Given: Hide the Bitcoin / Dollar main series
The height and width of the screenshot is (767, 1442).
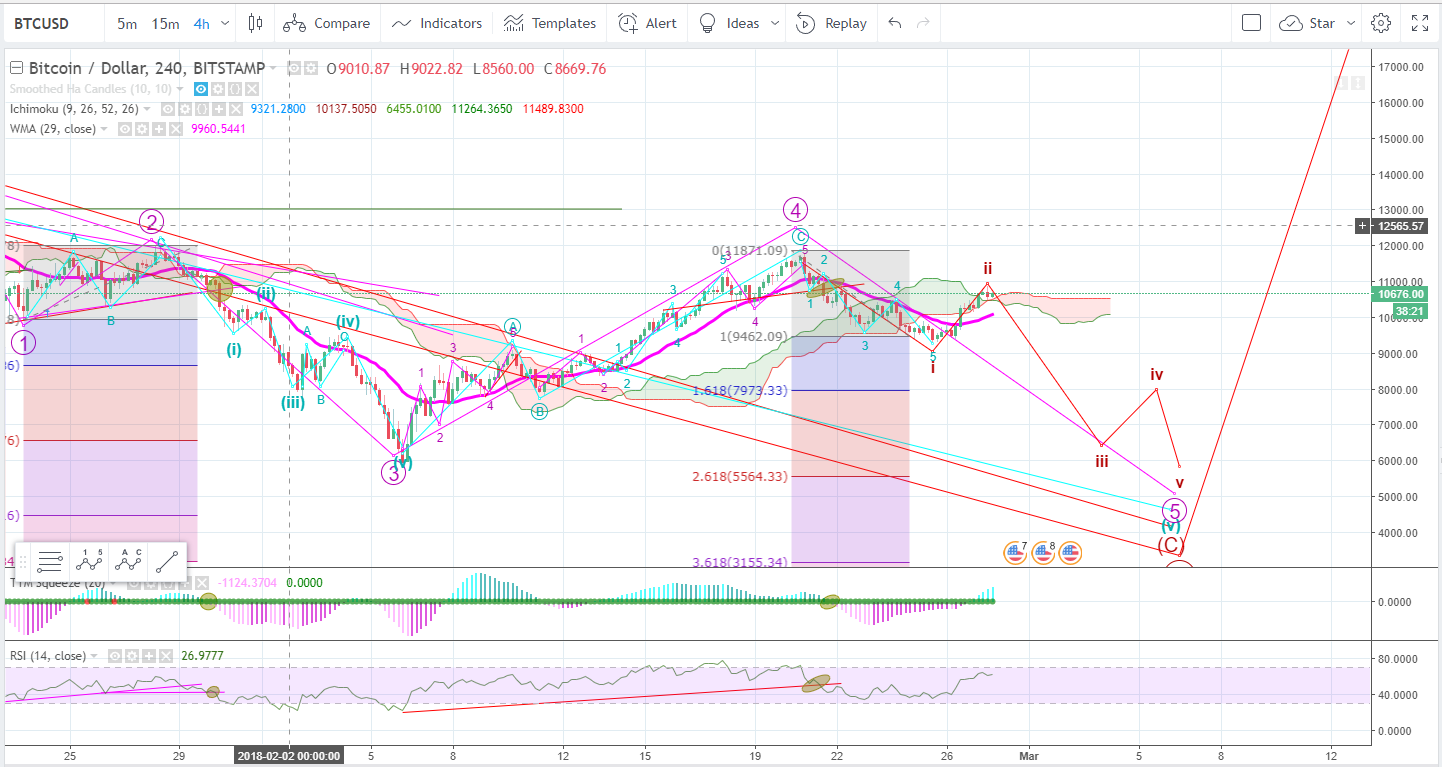Looking at the screenshot, I should point(294,68).
